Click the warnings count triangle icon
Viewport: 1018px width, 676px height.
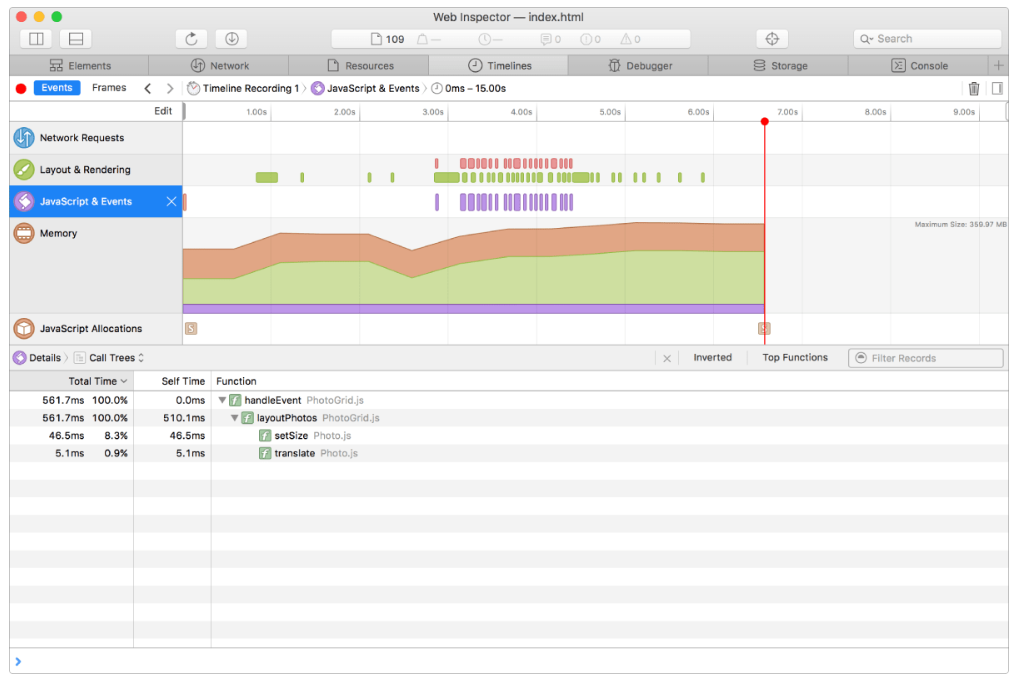[x=625, y=39]
